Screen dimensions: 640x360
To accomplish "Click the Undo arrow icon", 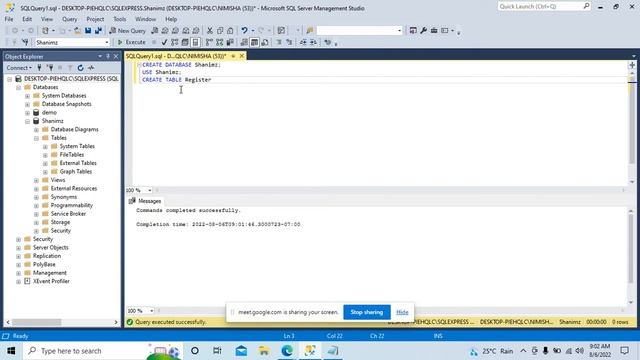I will tap(244, 31).
